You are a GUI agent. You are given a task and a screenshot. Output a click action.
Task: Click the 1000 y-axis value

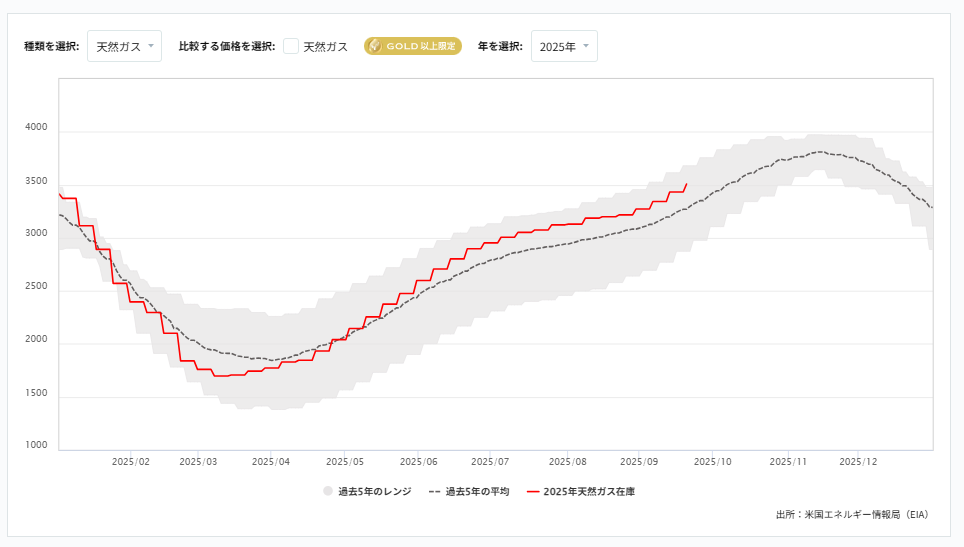(36, 445)
